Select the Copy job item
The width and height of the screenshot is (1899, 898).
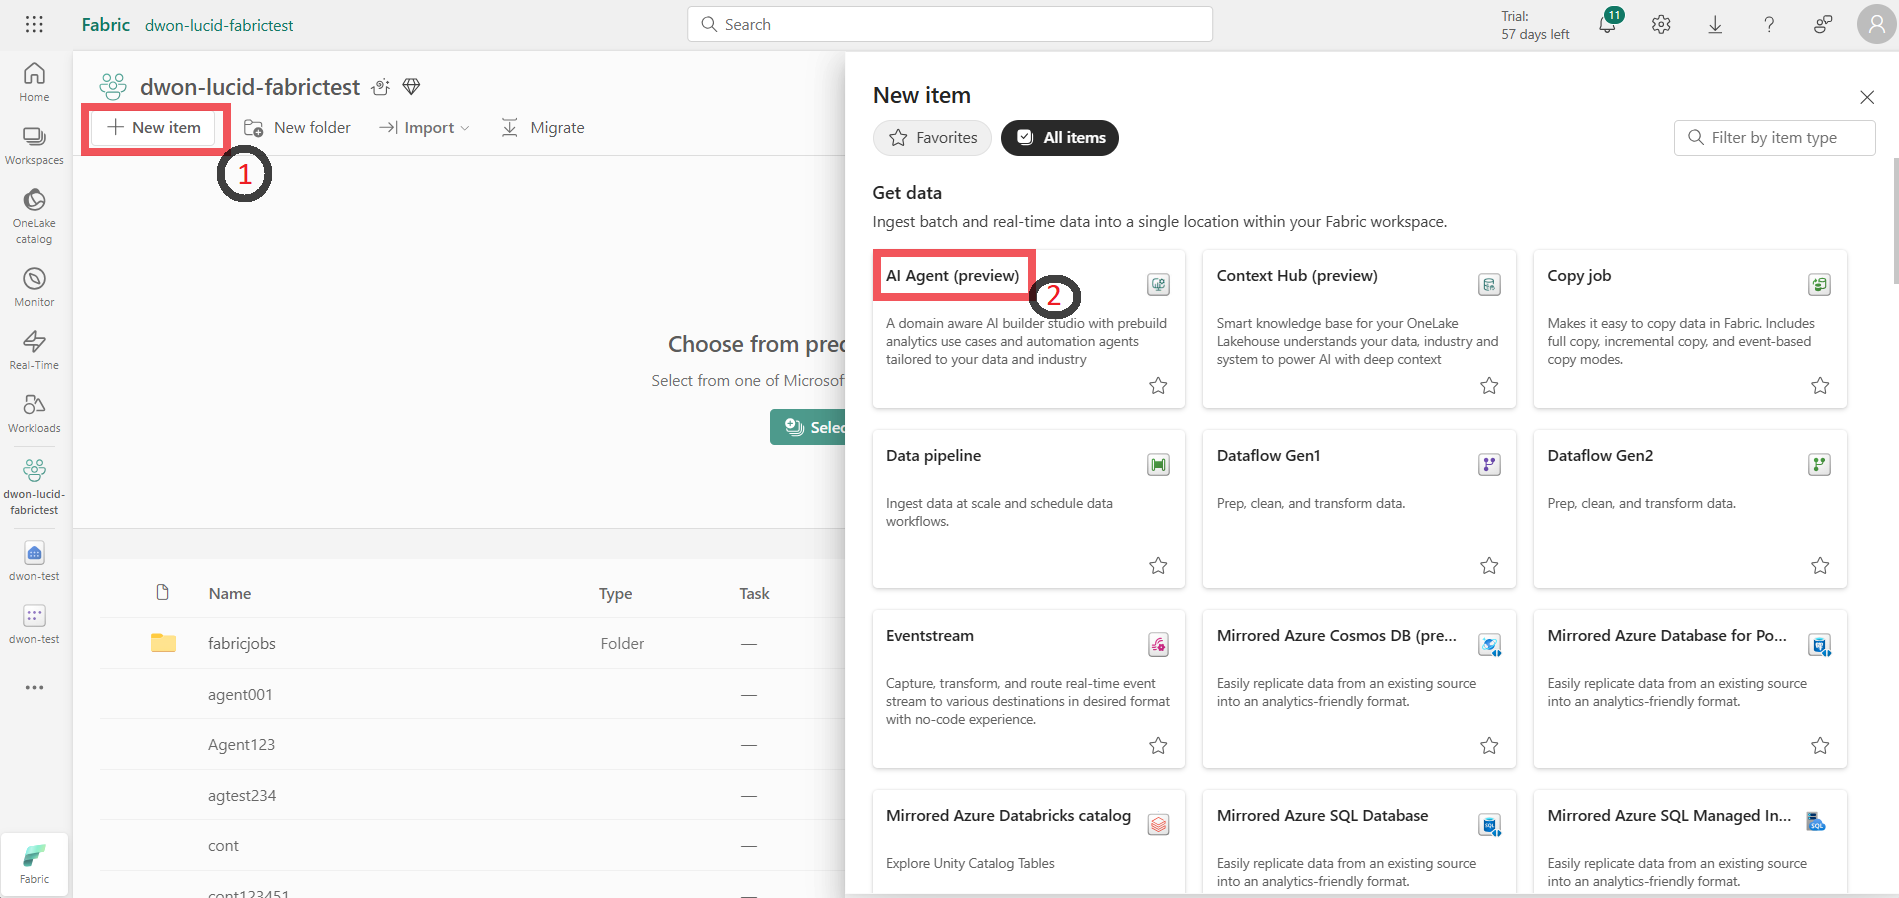(x=1690, y=328)
